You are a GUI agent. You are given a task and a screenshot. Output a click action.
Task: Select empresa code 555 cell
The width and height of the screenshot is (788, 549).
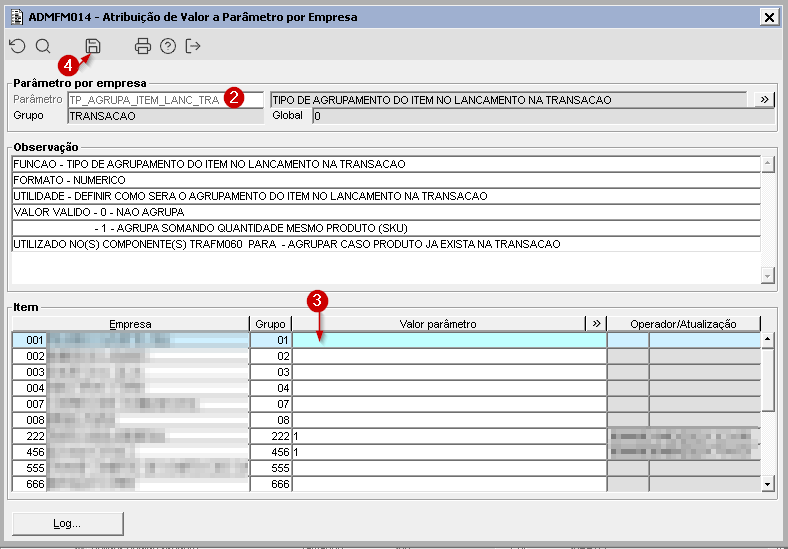click(x=30, y=469)
